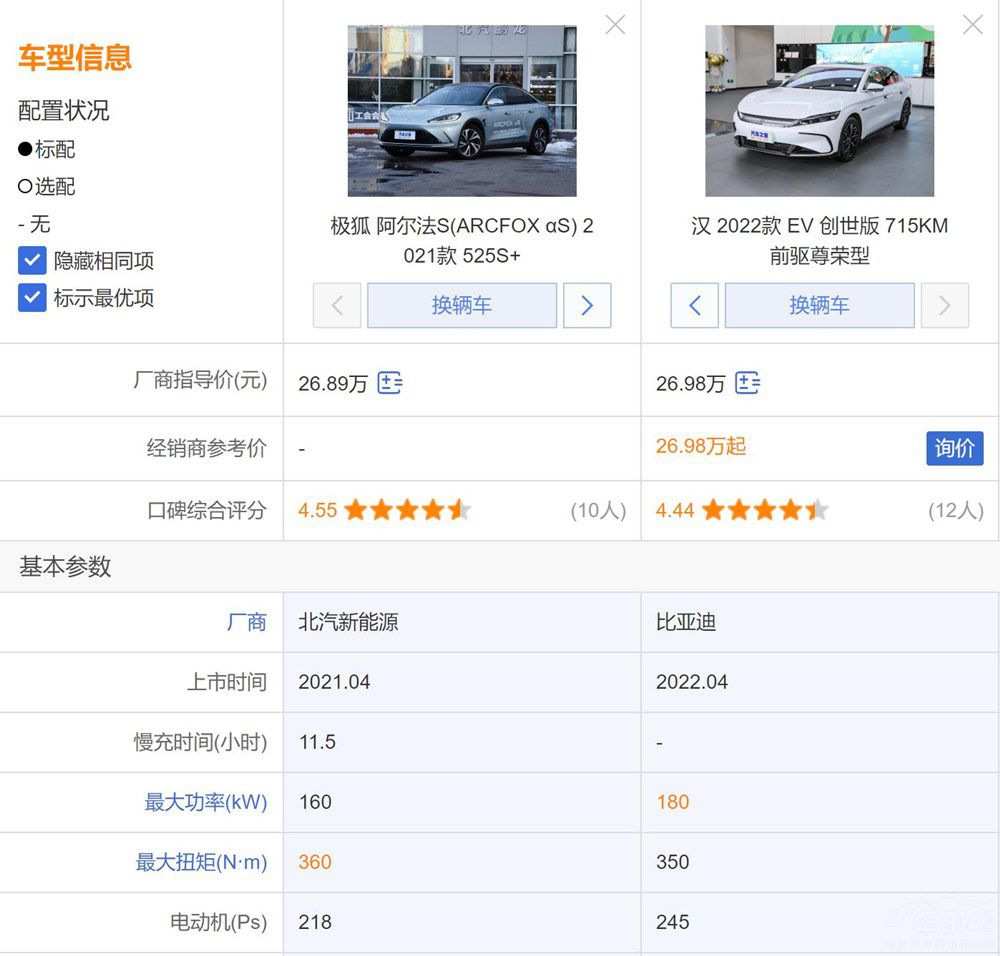
Task: Click 换辆车 button under ARCFOX αS
Action: click(x=461, y=305)
